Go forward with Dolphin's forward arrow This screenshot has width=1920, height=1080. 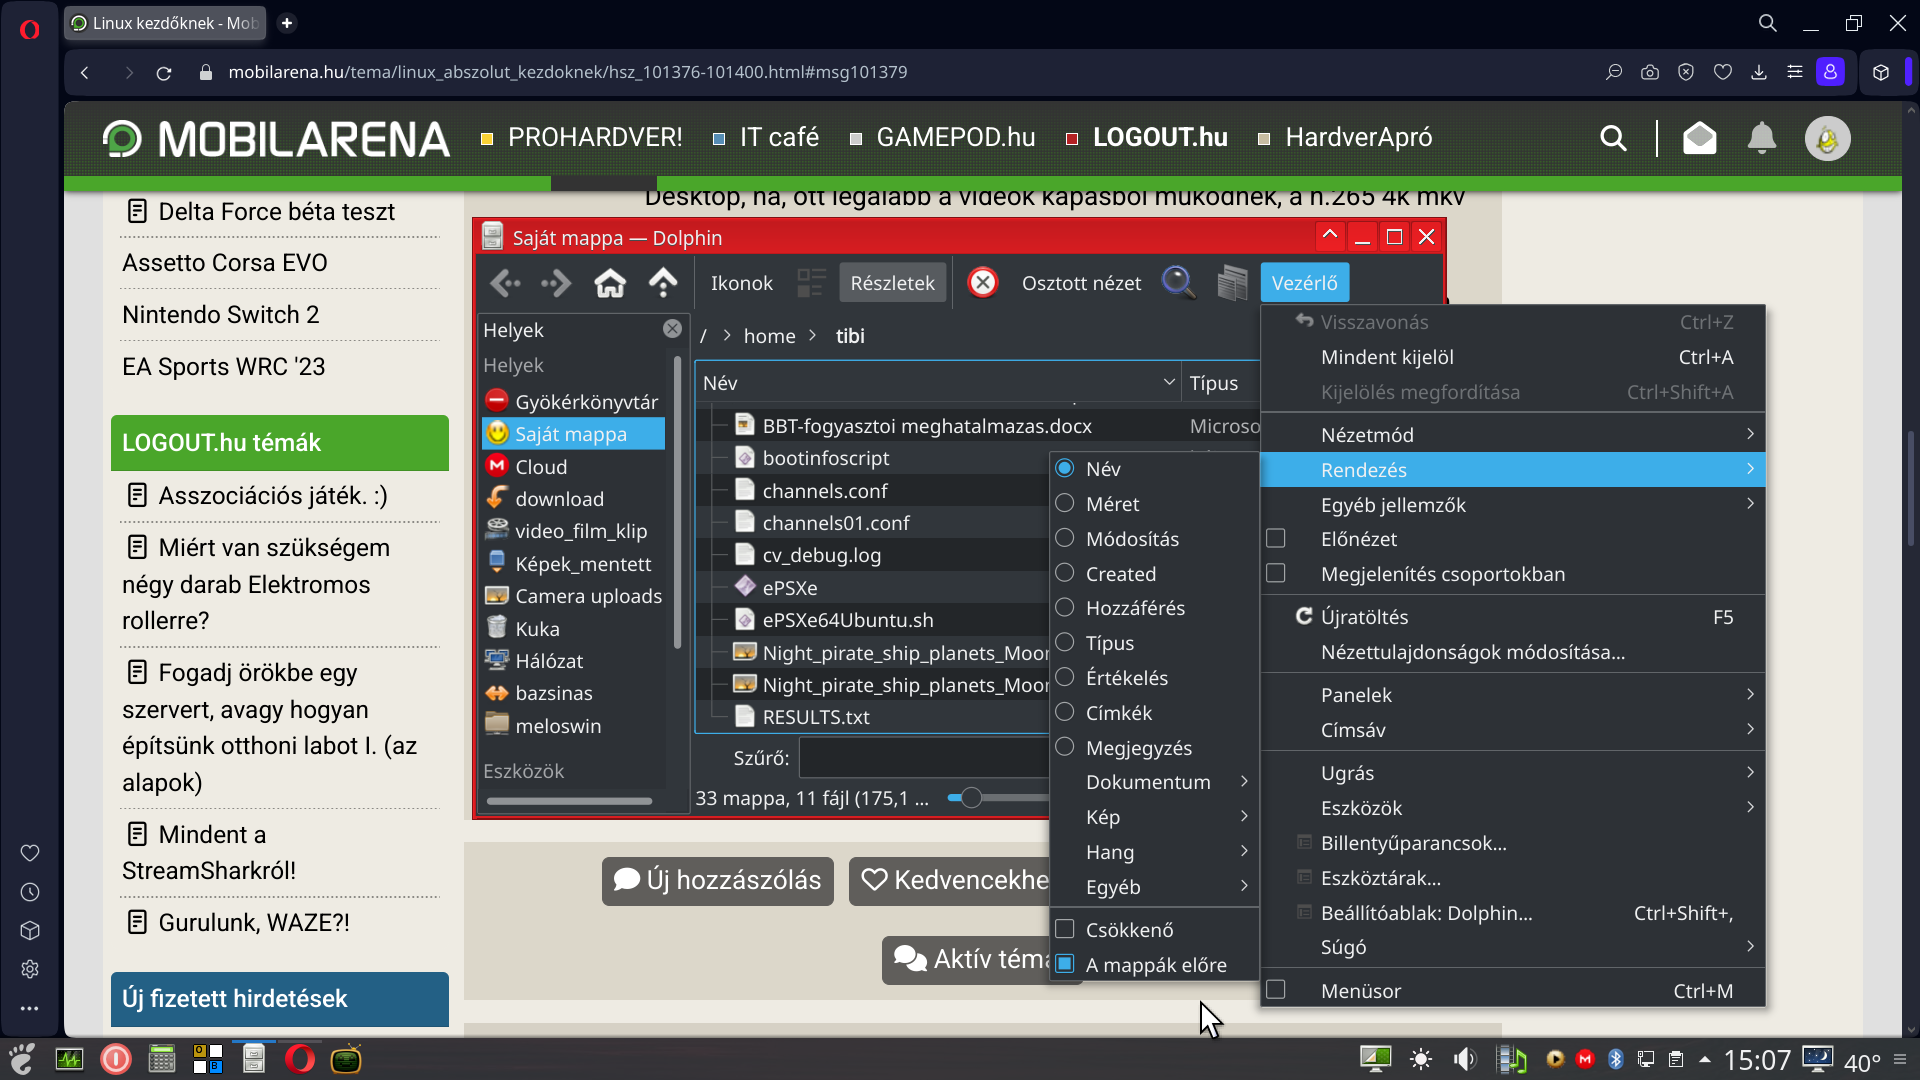pos(556,284)
